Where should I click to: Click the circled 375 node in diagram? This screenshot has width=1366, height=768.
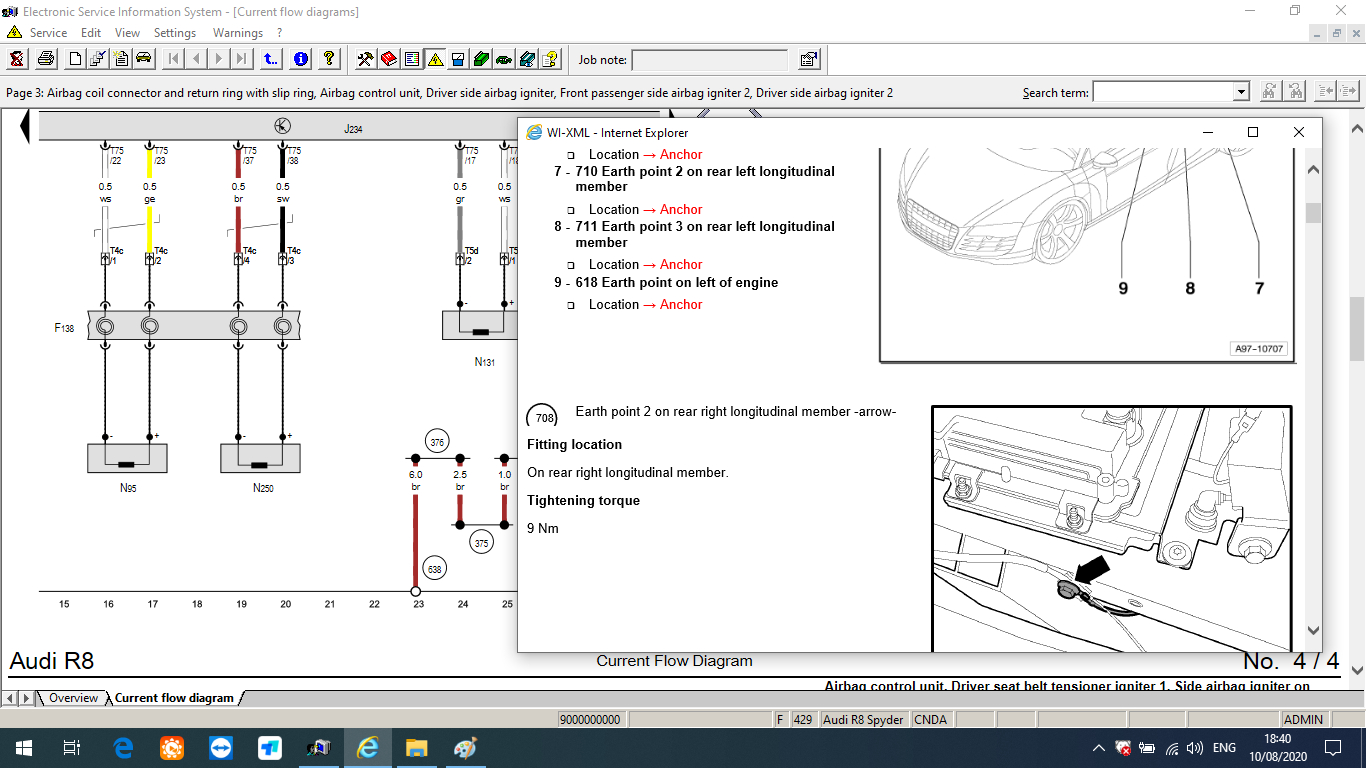(x=481, y=541)
